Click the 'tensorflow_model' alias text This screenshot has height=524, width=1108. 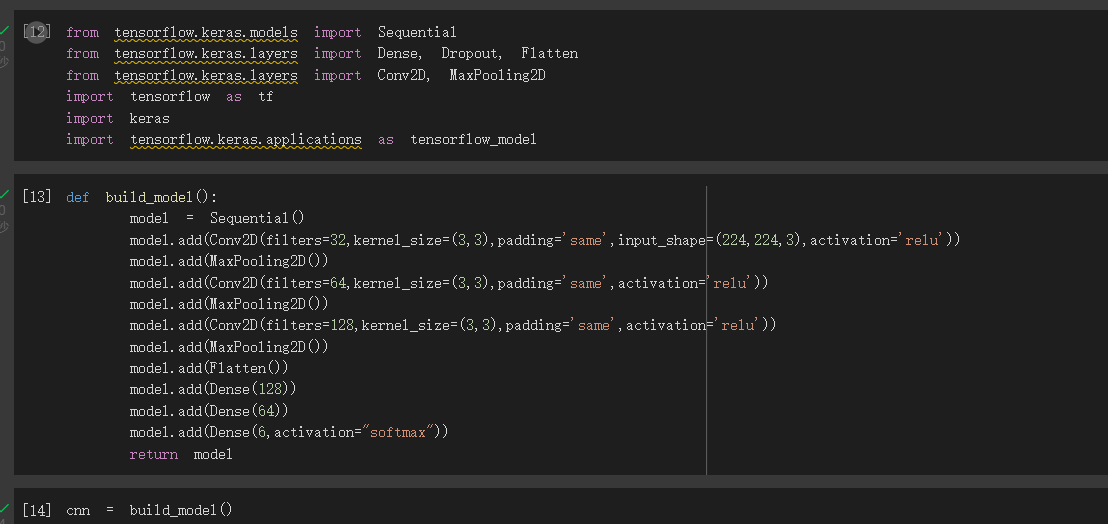[473, 140]
